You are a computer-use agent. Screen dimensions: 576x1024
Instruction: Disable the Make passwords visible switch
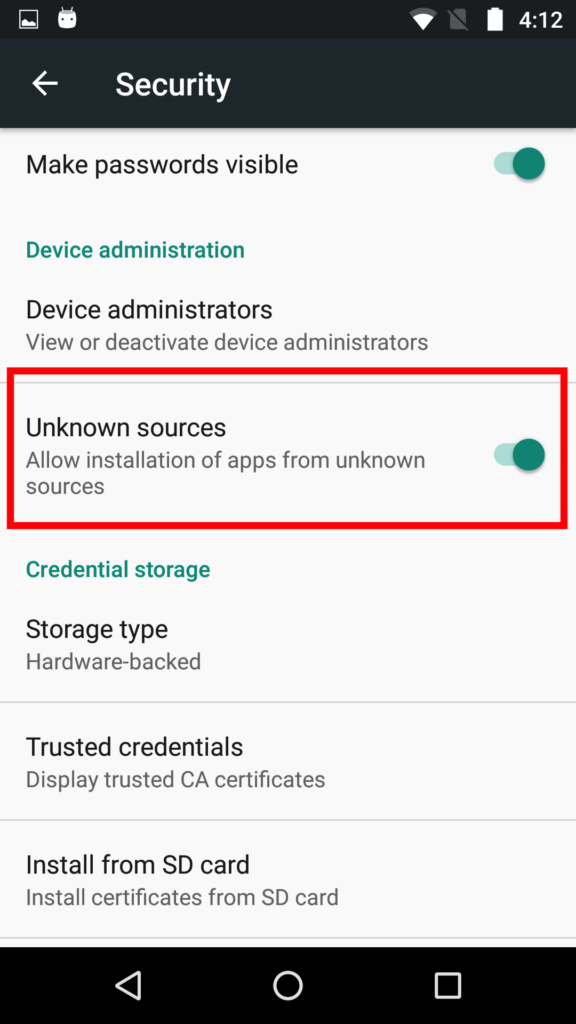[x=519, y=164]
